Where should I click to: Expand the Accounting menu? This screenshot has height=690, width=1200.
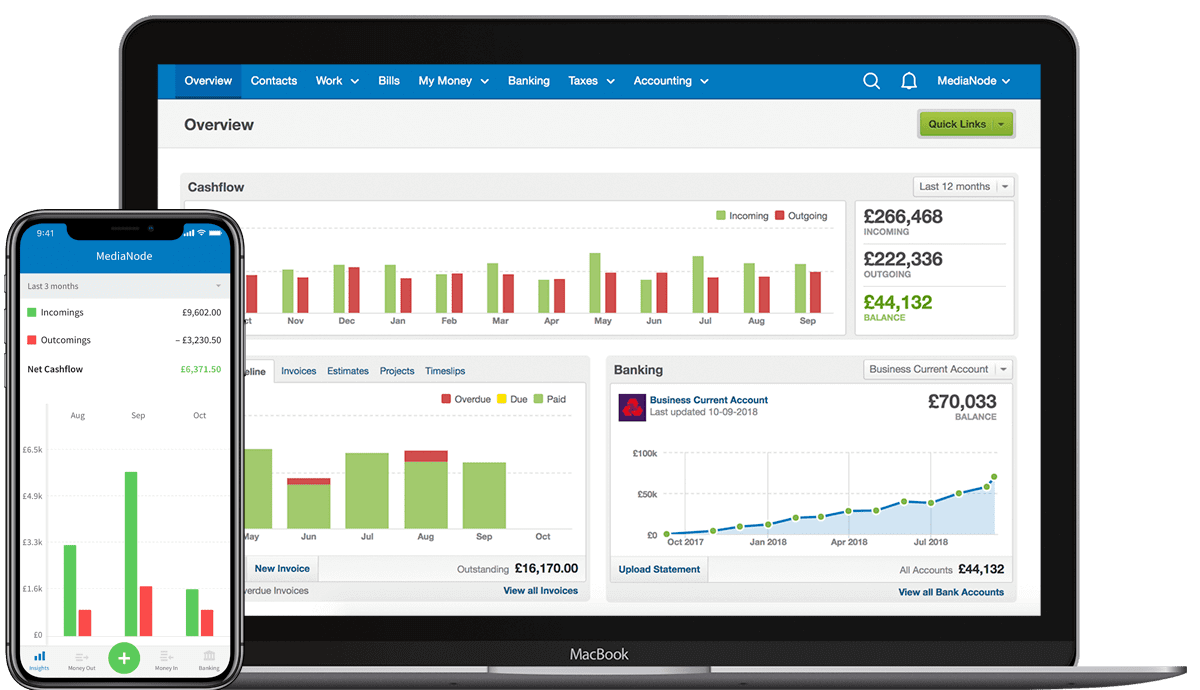(671, 81)
